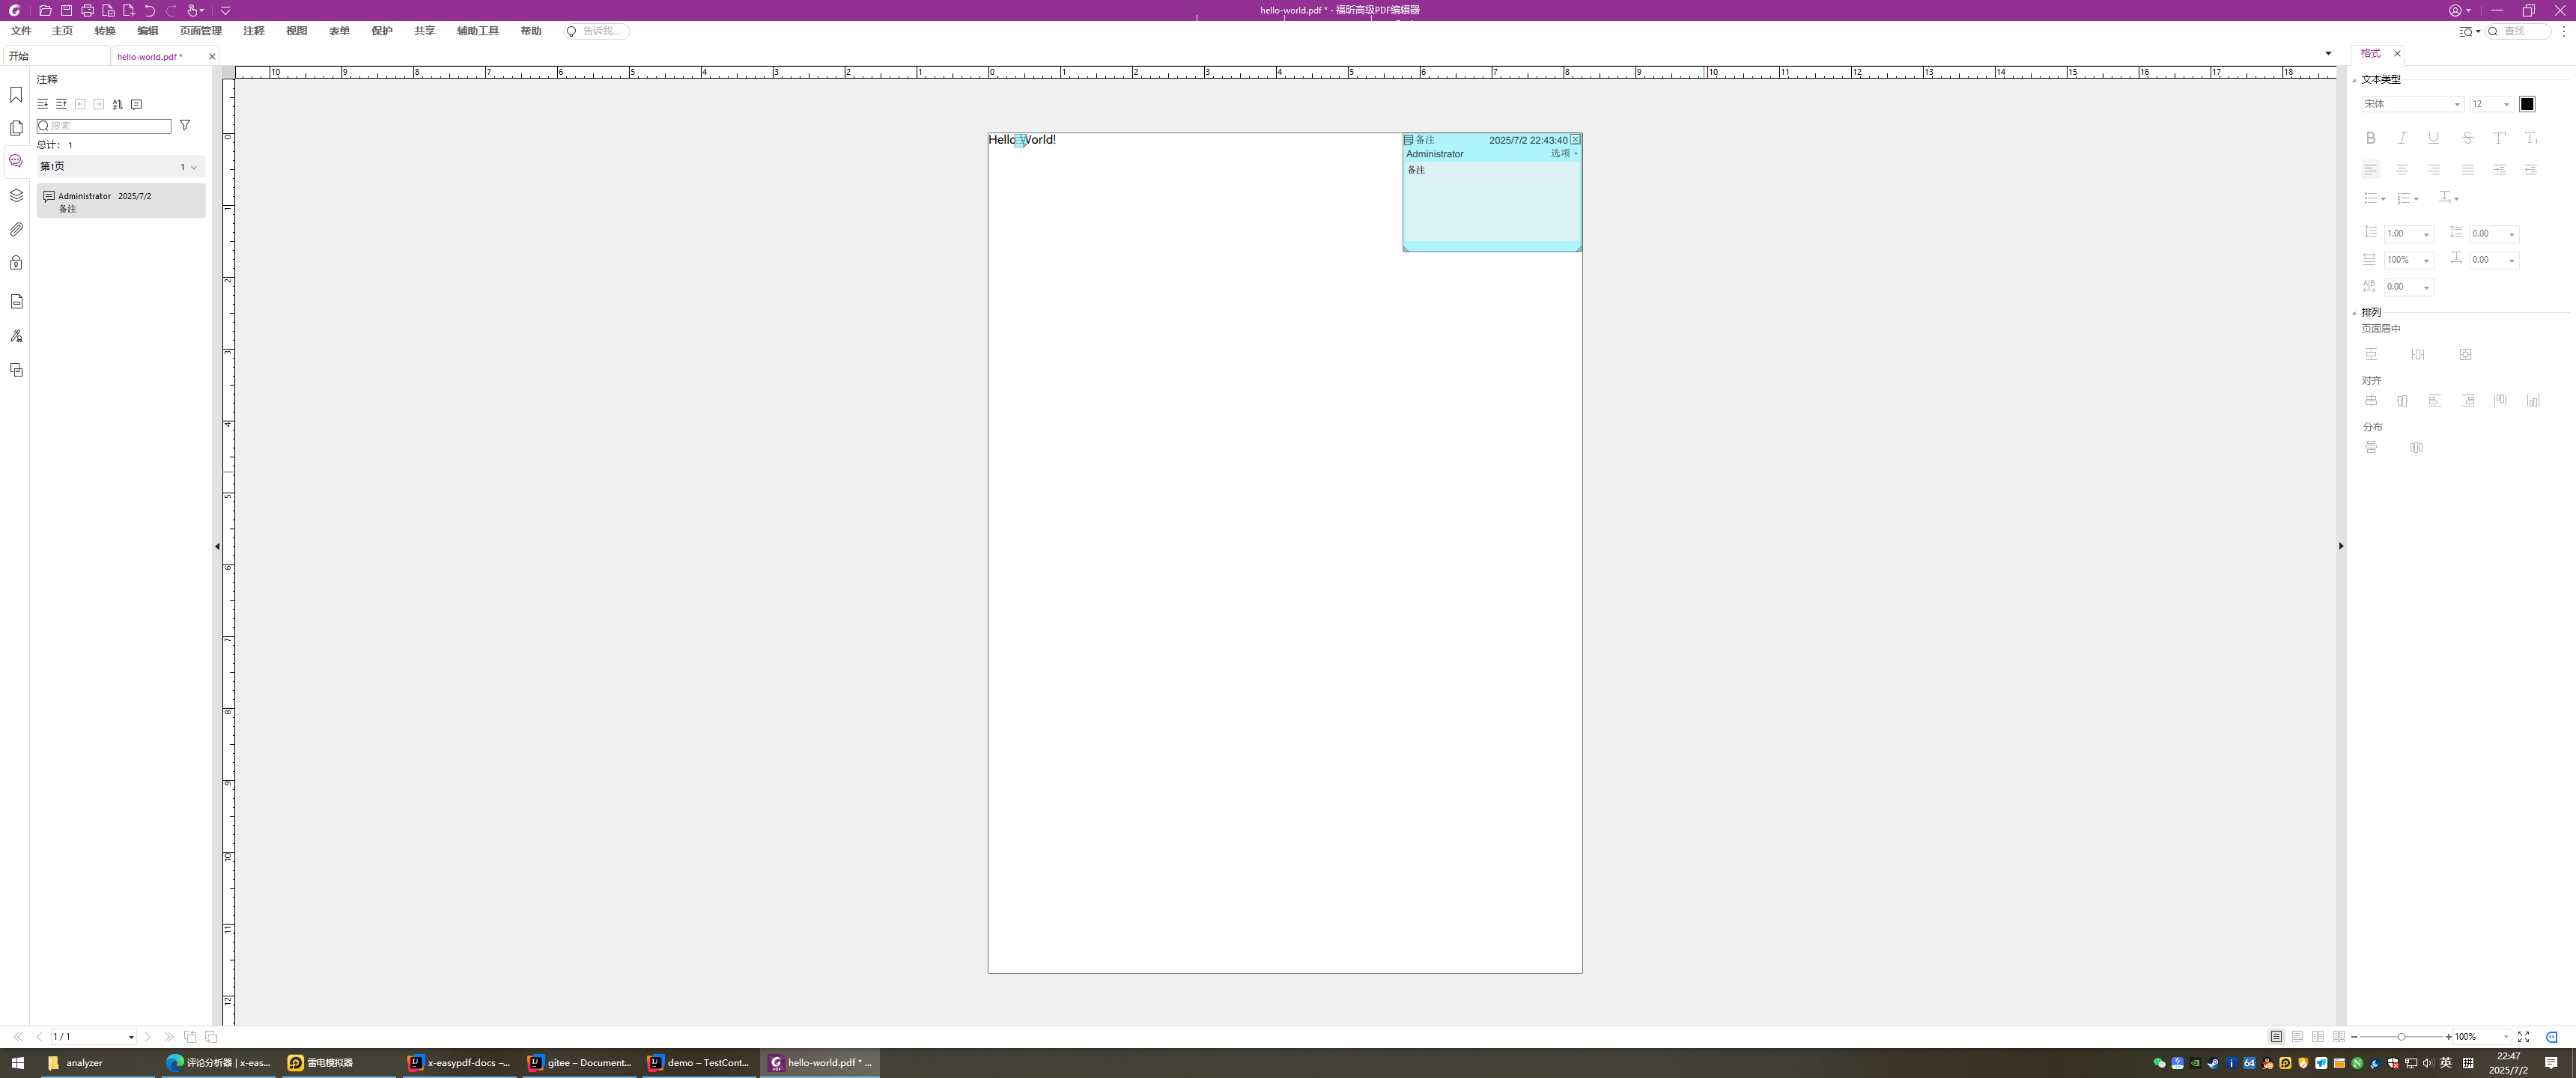
Task: Undo the last action in title bar
Action: click(x=150, y=10)
